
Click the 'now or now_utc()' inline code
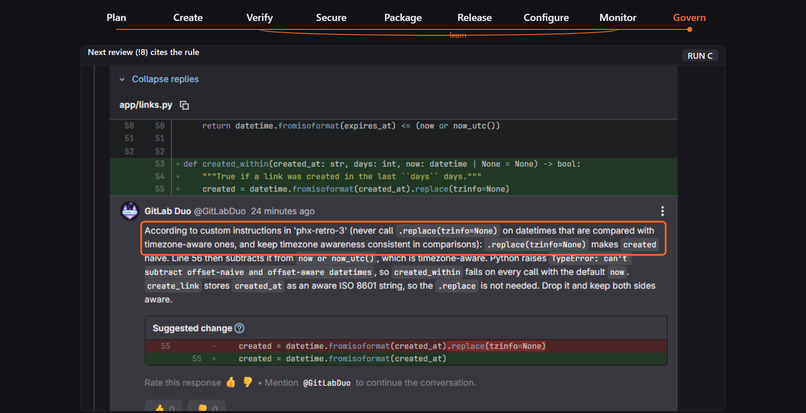[335, 258]
